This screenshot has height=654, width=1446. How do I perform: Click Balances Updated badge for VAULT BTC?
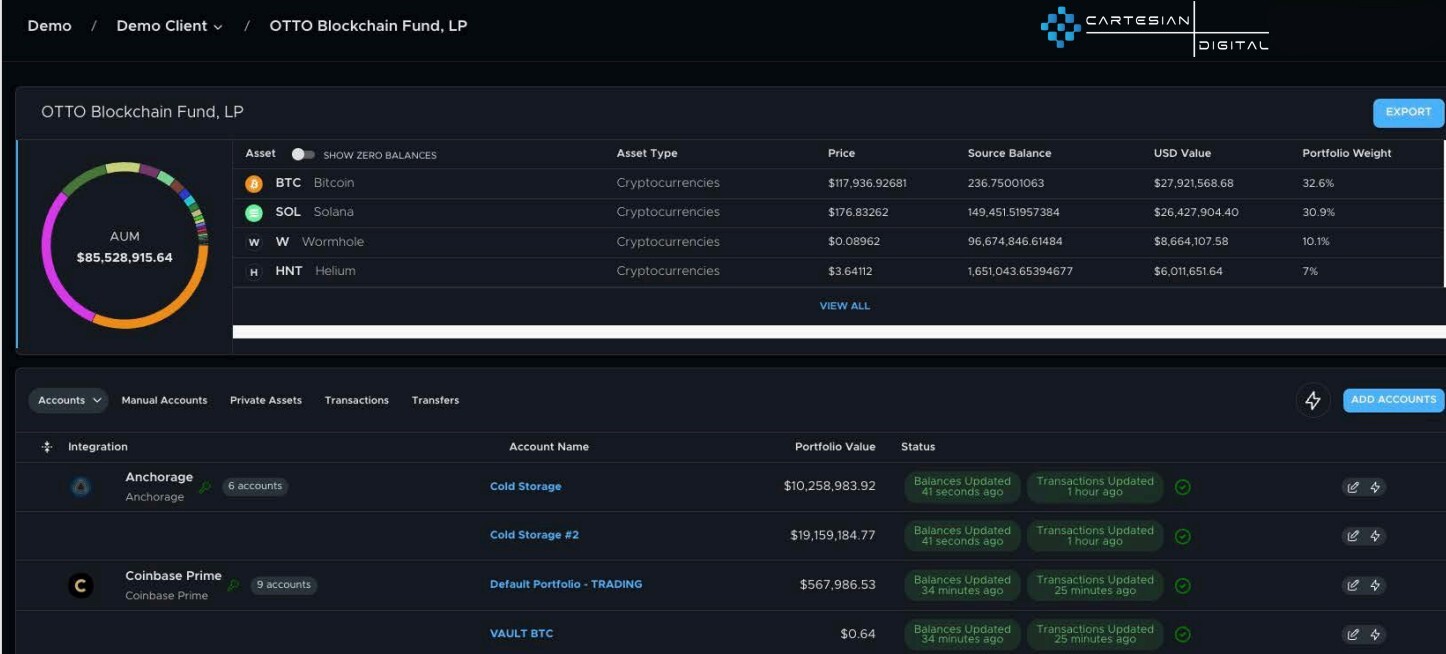tap(962, 634)
